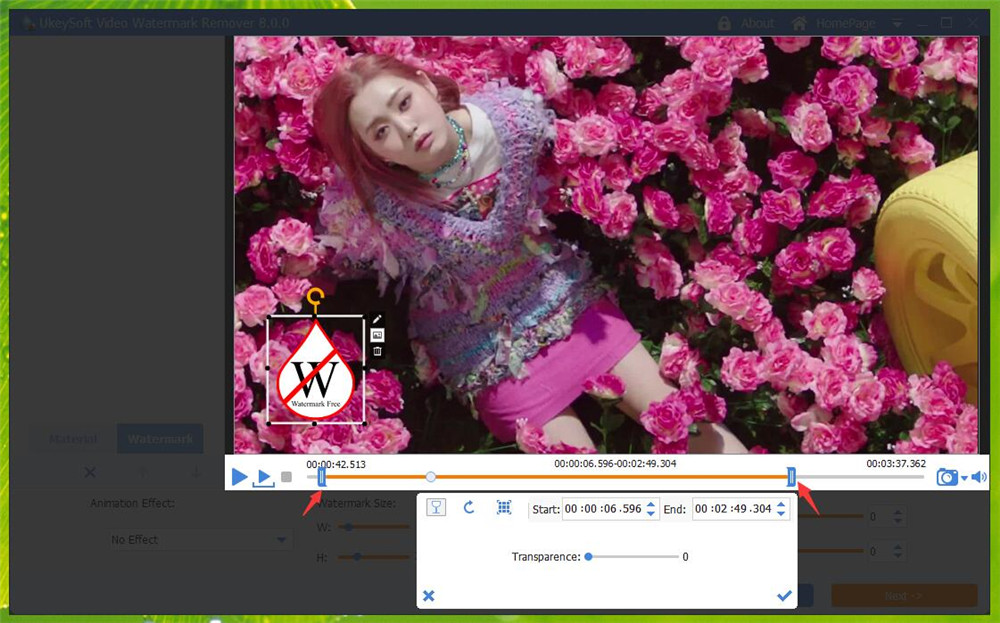Confirm watermark settings with the checkmark

pyautogui.click(x=784, y=595)
